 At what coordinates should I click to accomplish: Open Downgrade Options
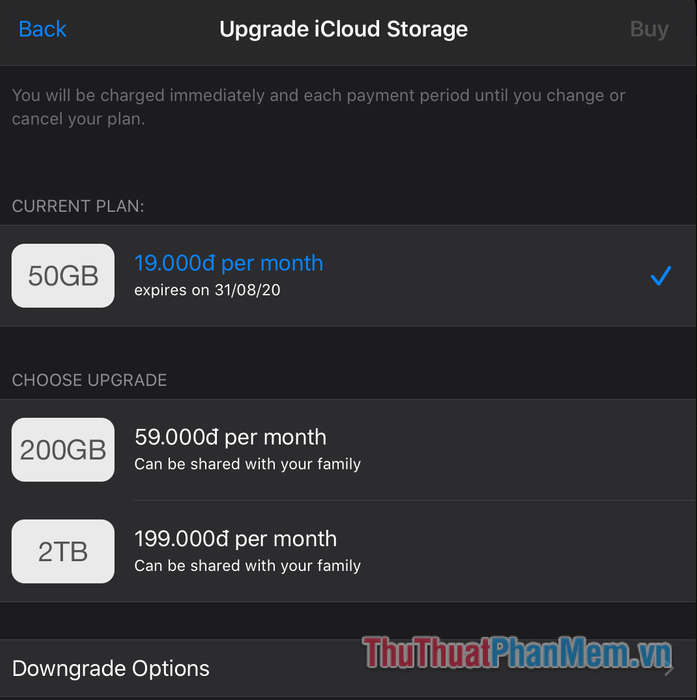[111, 668]
